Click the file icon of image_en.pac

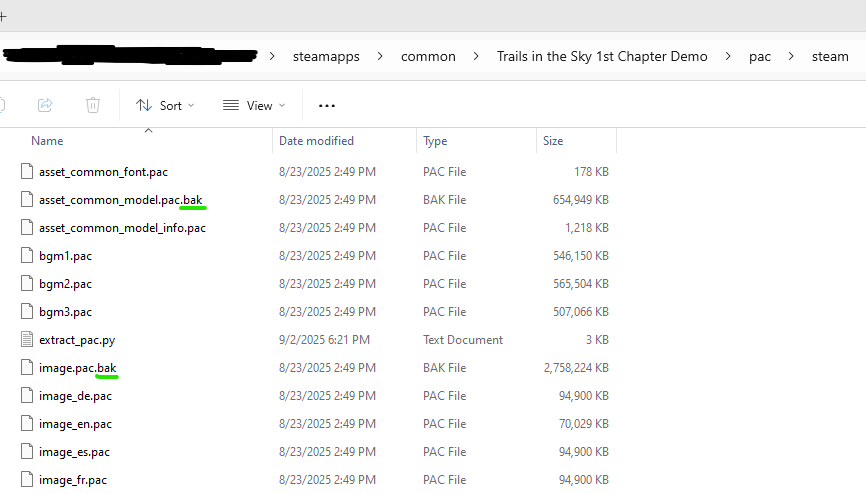pyautogui.click(x=27, y=424)
